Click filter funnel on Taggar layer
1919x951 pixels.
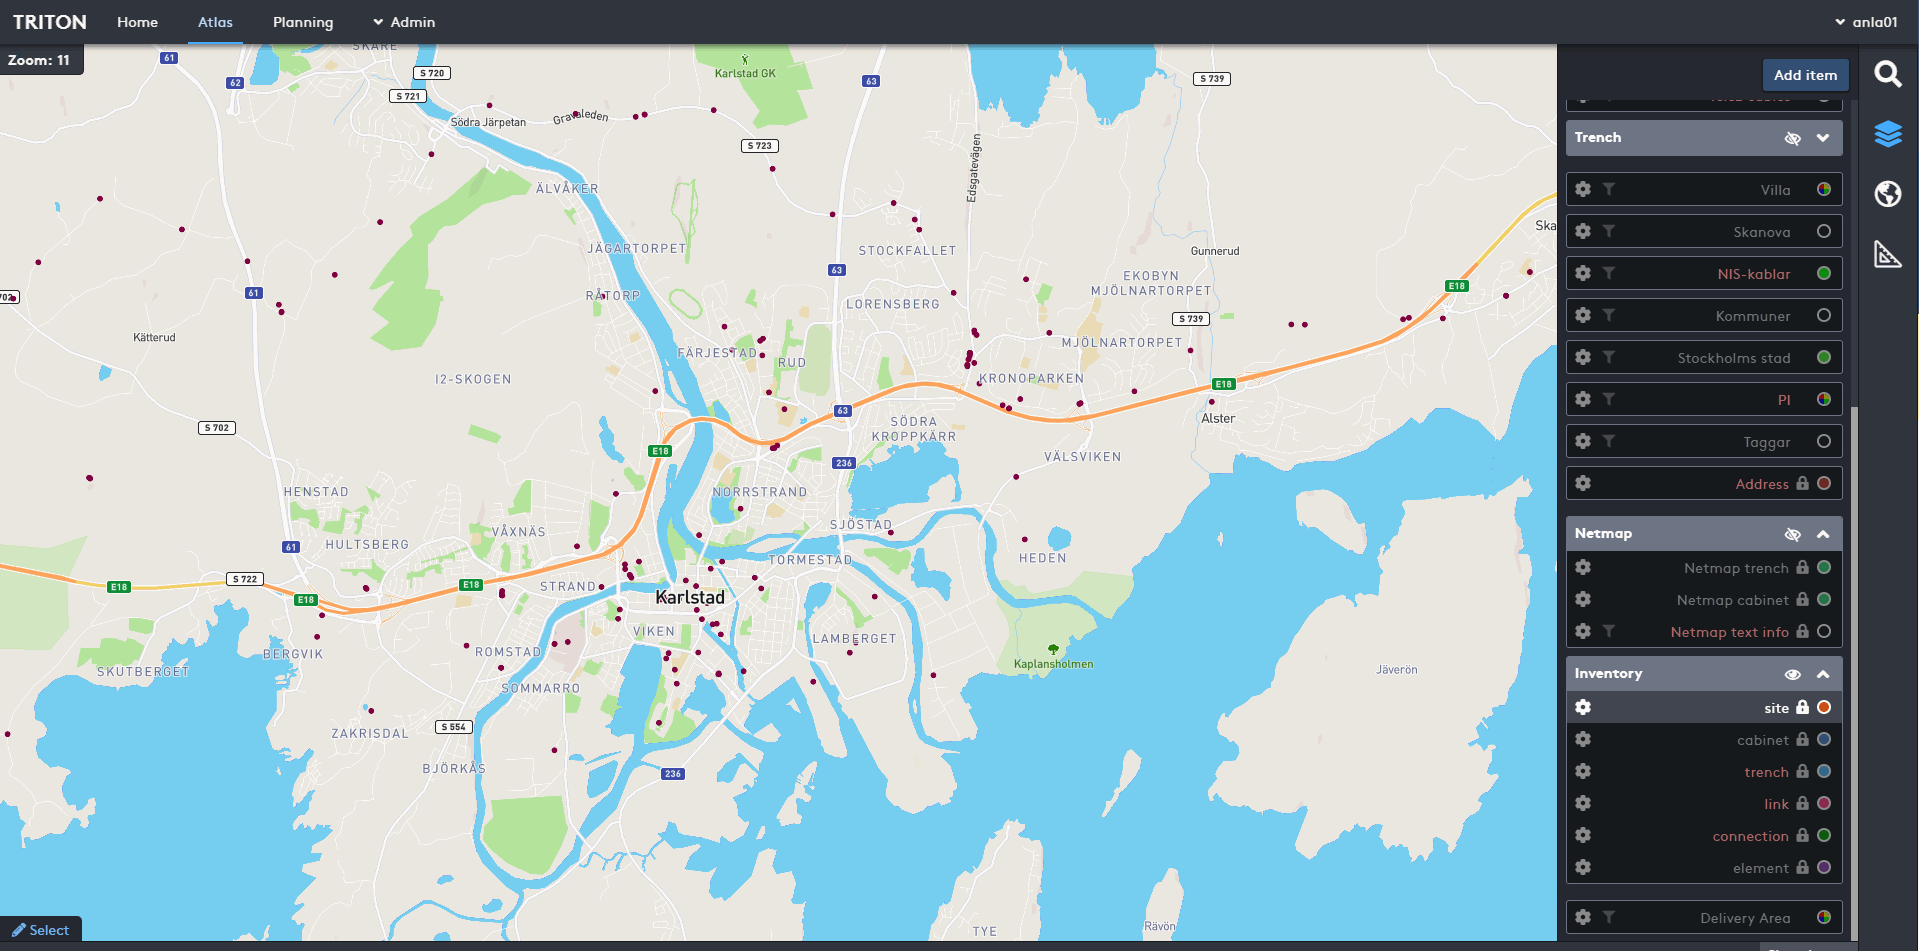click(x=1608, y=441)
